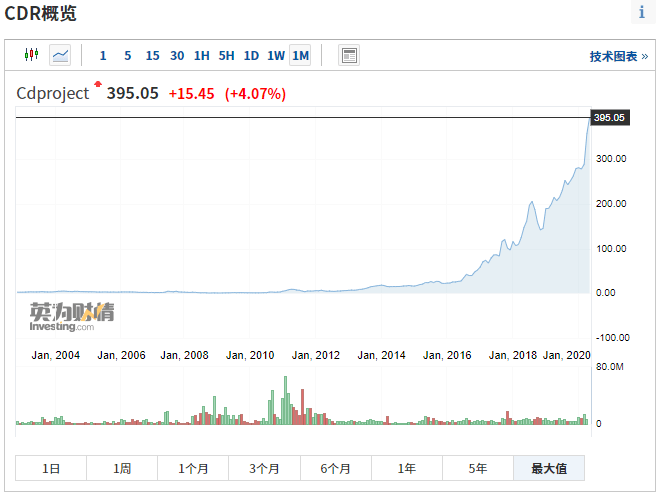Choose the 15 minute interval

point(152,56)
